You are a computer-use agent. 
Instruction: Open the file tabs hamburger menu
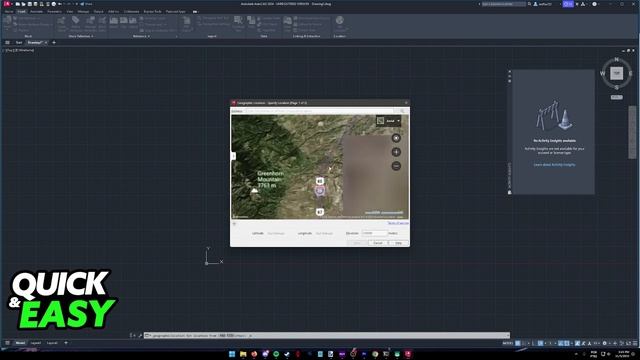7,42
